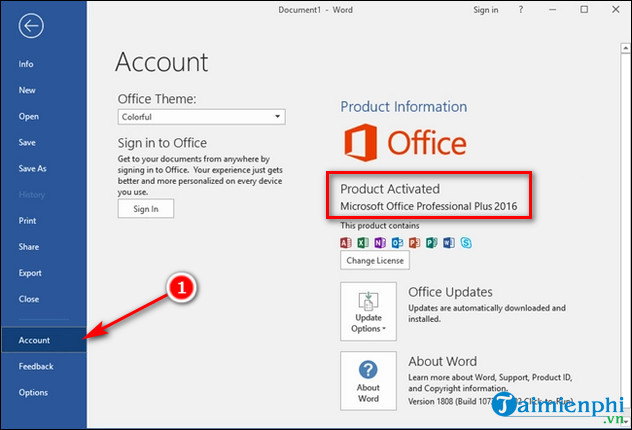This screenshot has height=430, width=632.
Task: Select the Account menu item
Action: 44,340
